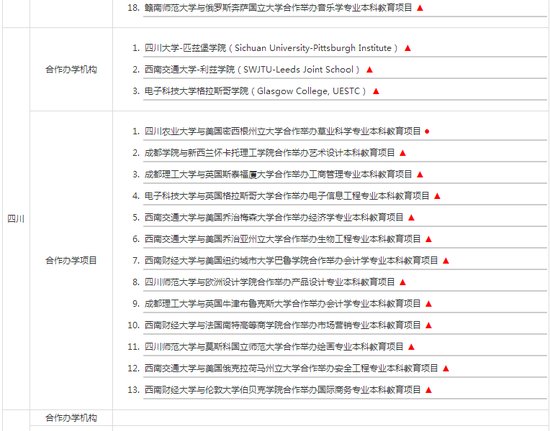
Task: Click red triangle after item 18 音乐学 project
Action: [420, 8]
